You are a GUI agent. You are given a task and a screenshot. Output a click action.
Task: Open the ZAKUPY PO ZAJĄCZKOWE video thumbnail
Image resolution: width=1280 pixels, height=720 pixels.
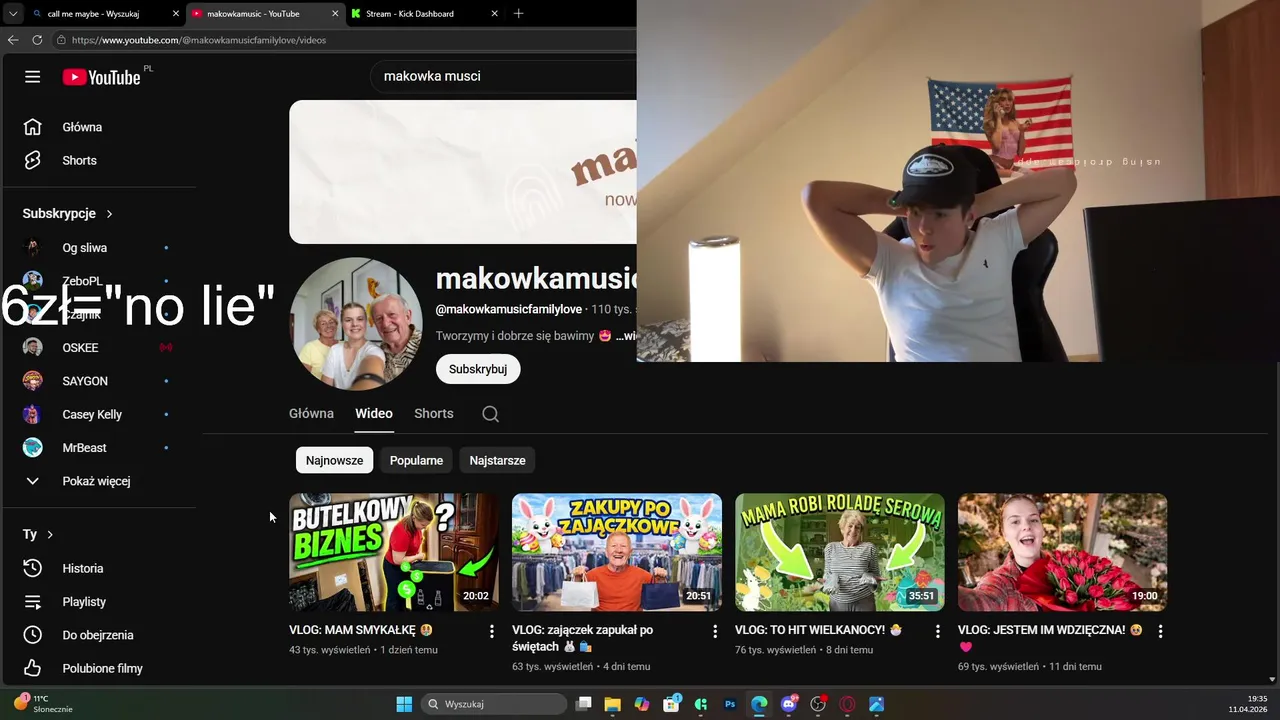coord(617,552)
